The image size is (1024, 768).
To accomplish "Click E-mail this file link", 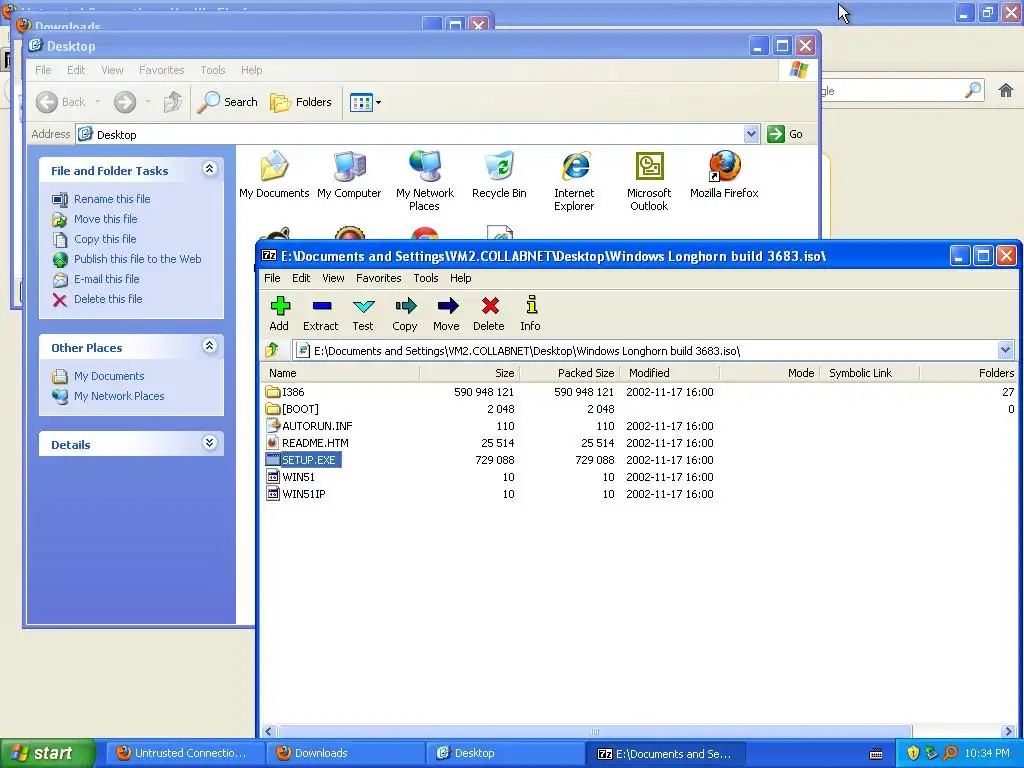I will click(106, 279).
